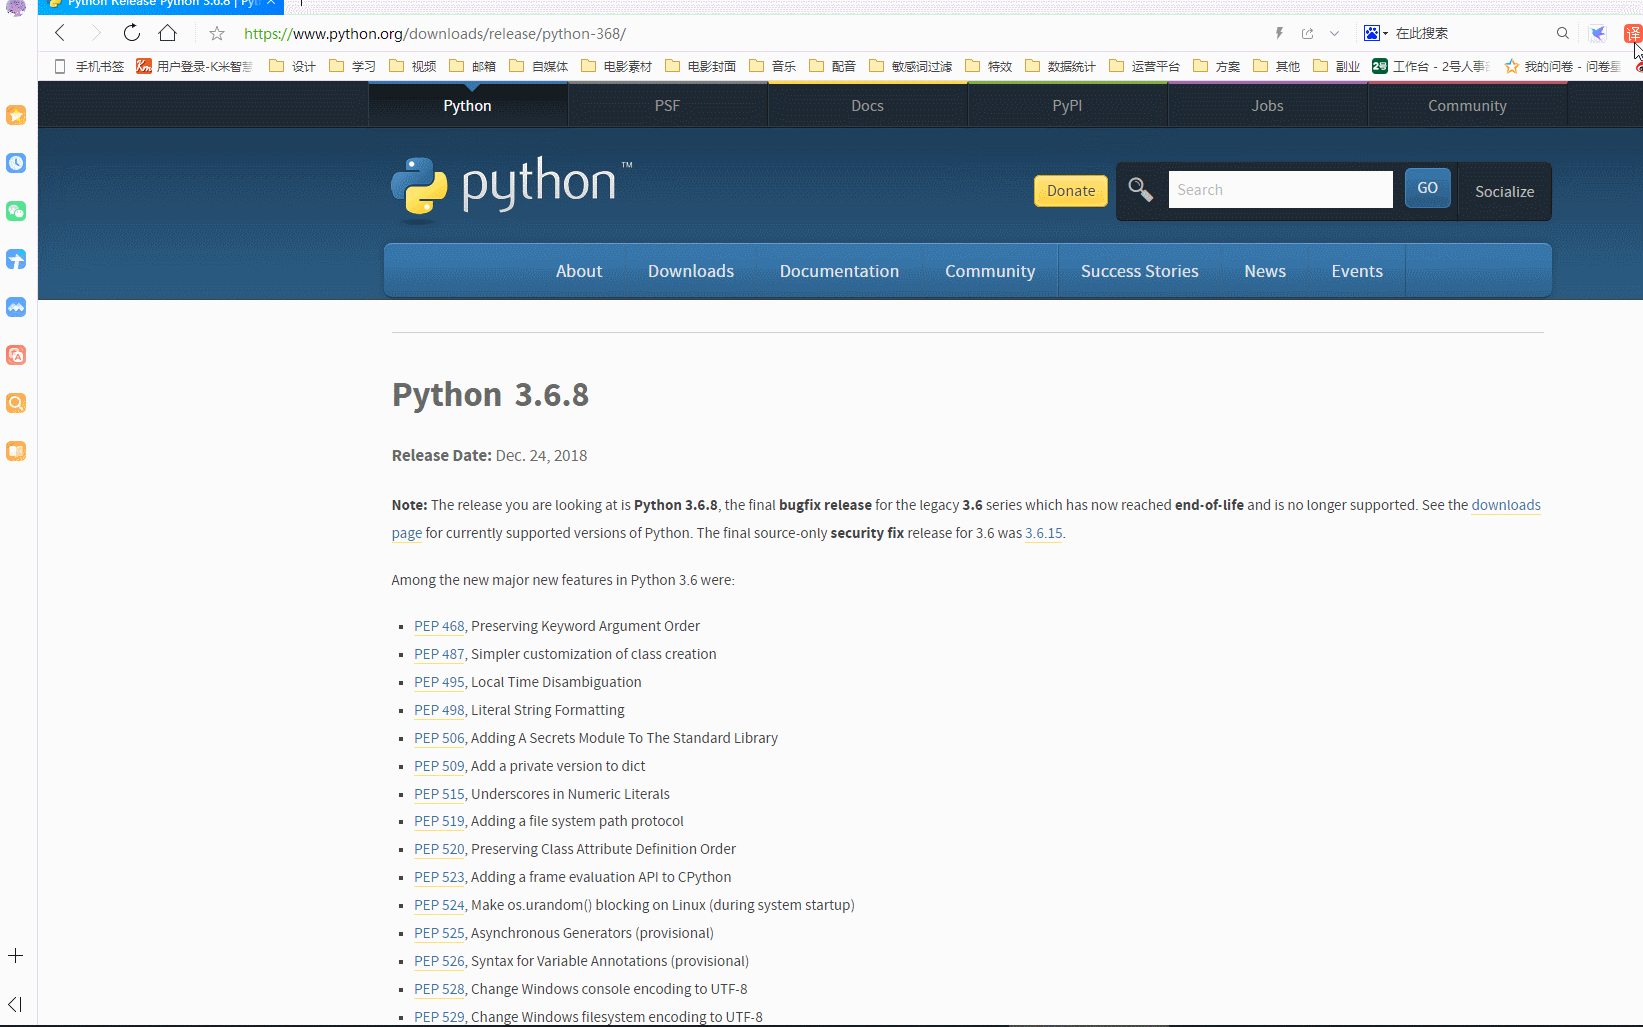Switch to the PSF top tab

pos(667,105)
